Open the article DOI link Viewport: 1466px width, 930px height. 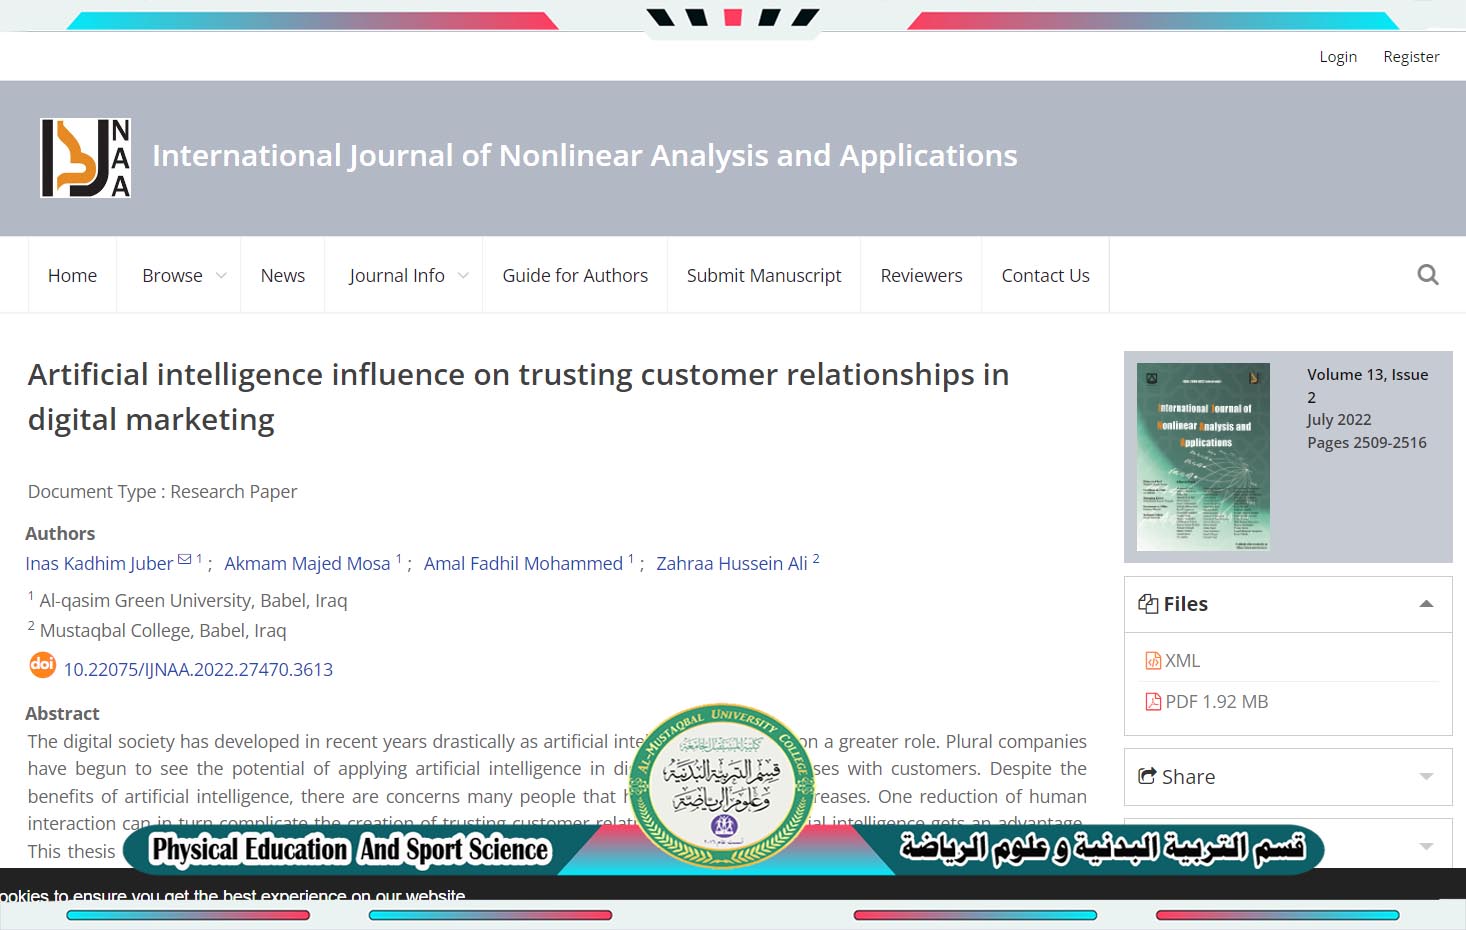pyautogui.click(x=198, y=670)
